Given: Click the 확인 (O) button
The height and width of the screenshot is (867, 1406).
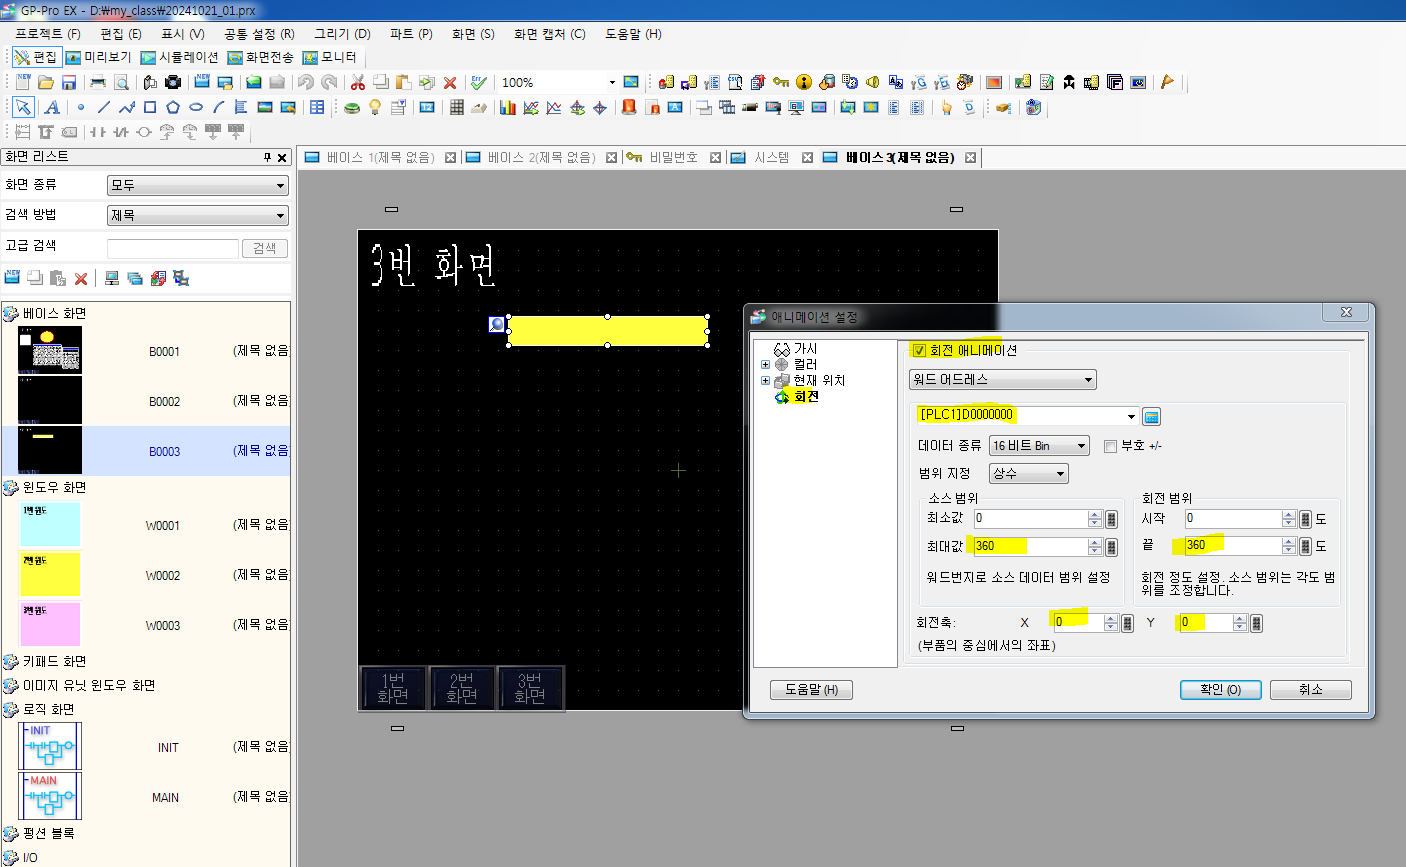Looking at the screenshot, I should (x=1220, y=690).
